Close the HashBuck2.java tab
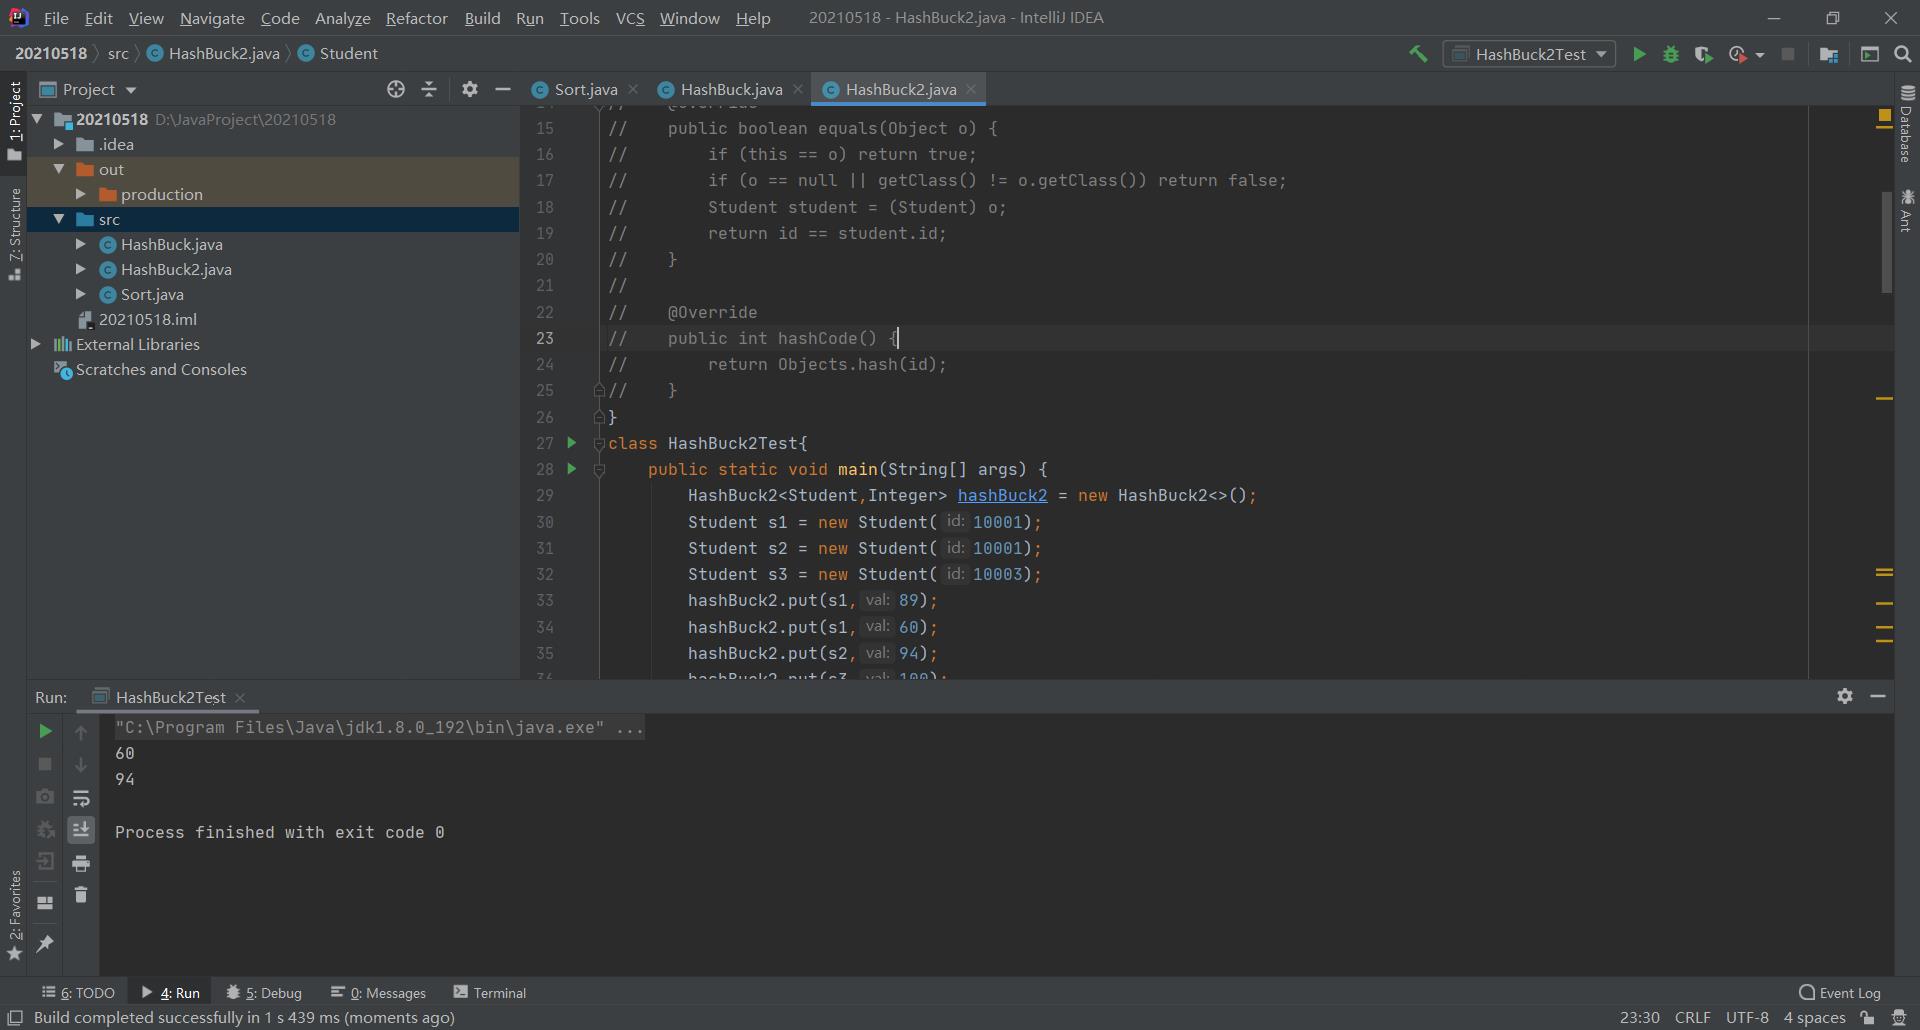The image size is (1920, 1030). pos(971,89)
